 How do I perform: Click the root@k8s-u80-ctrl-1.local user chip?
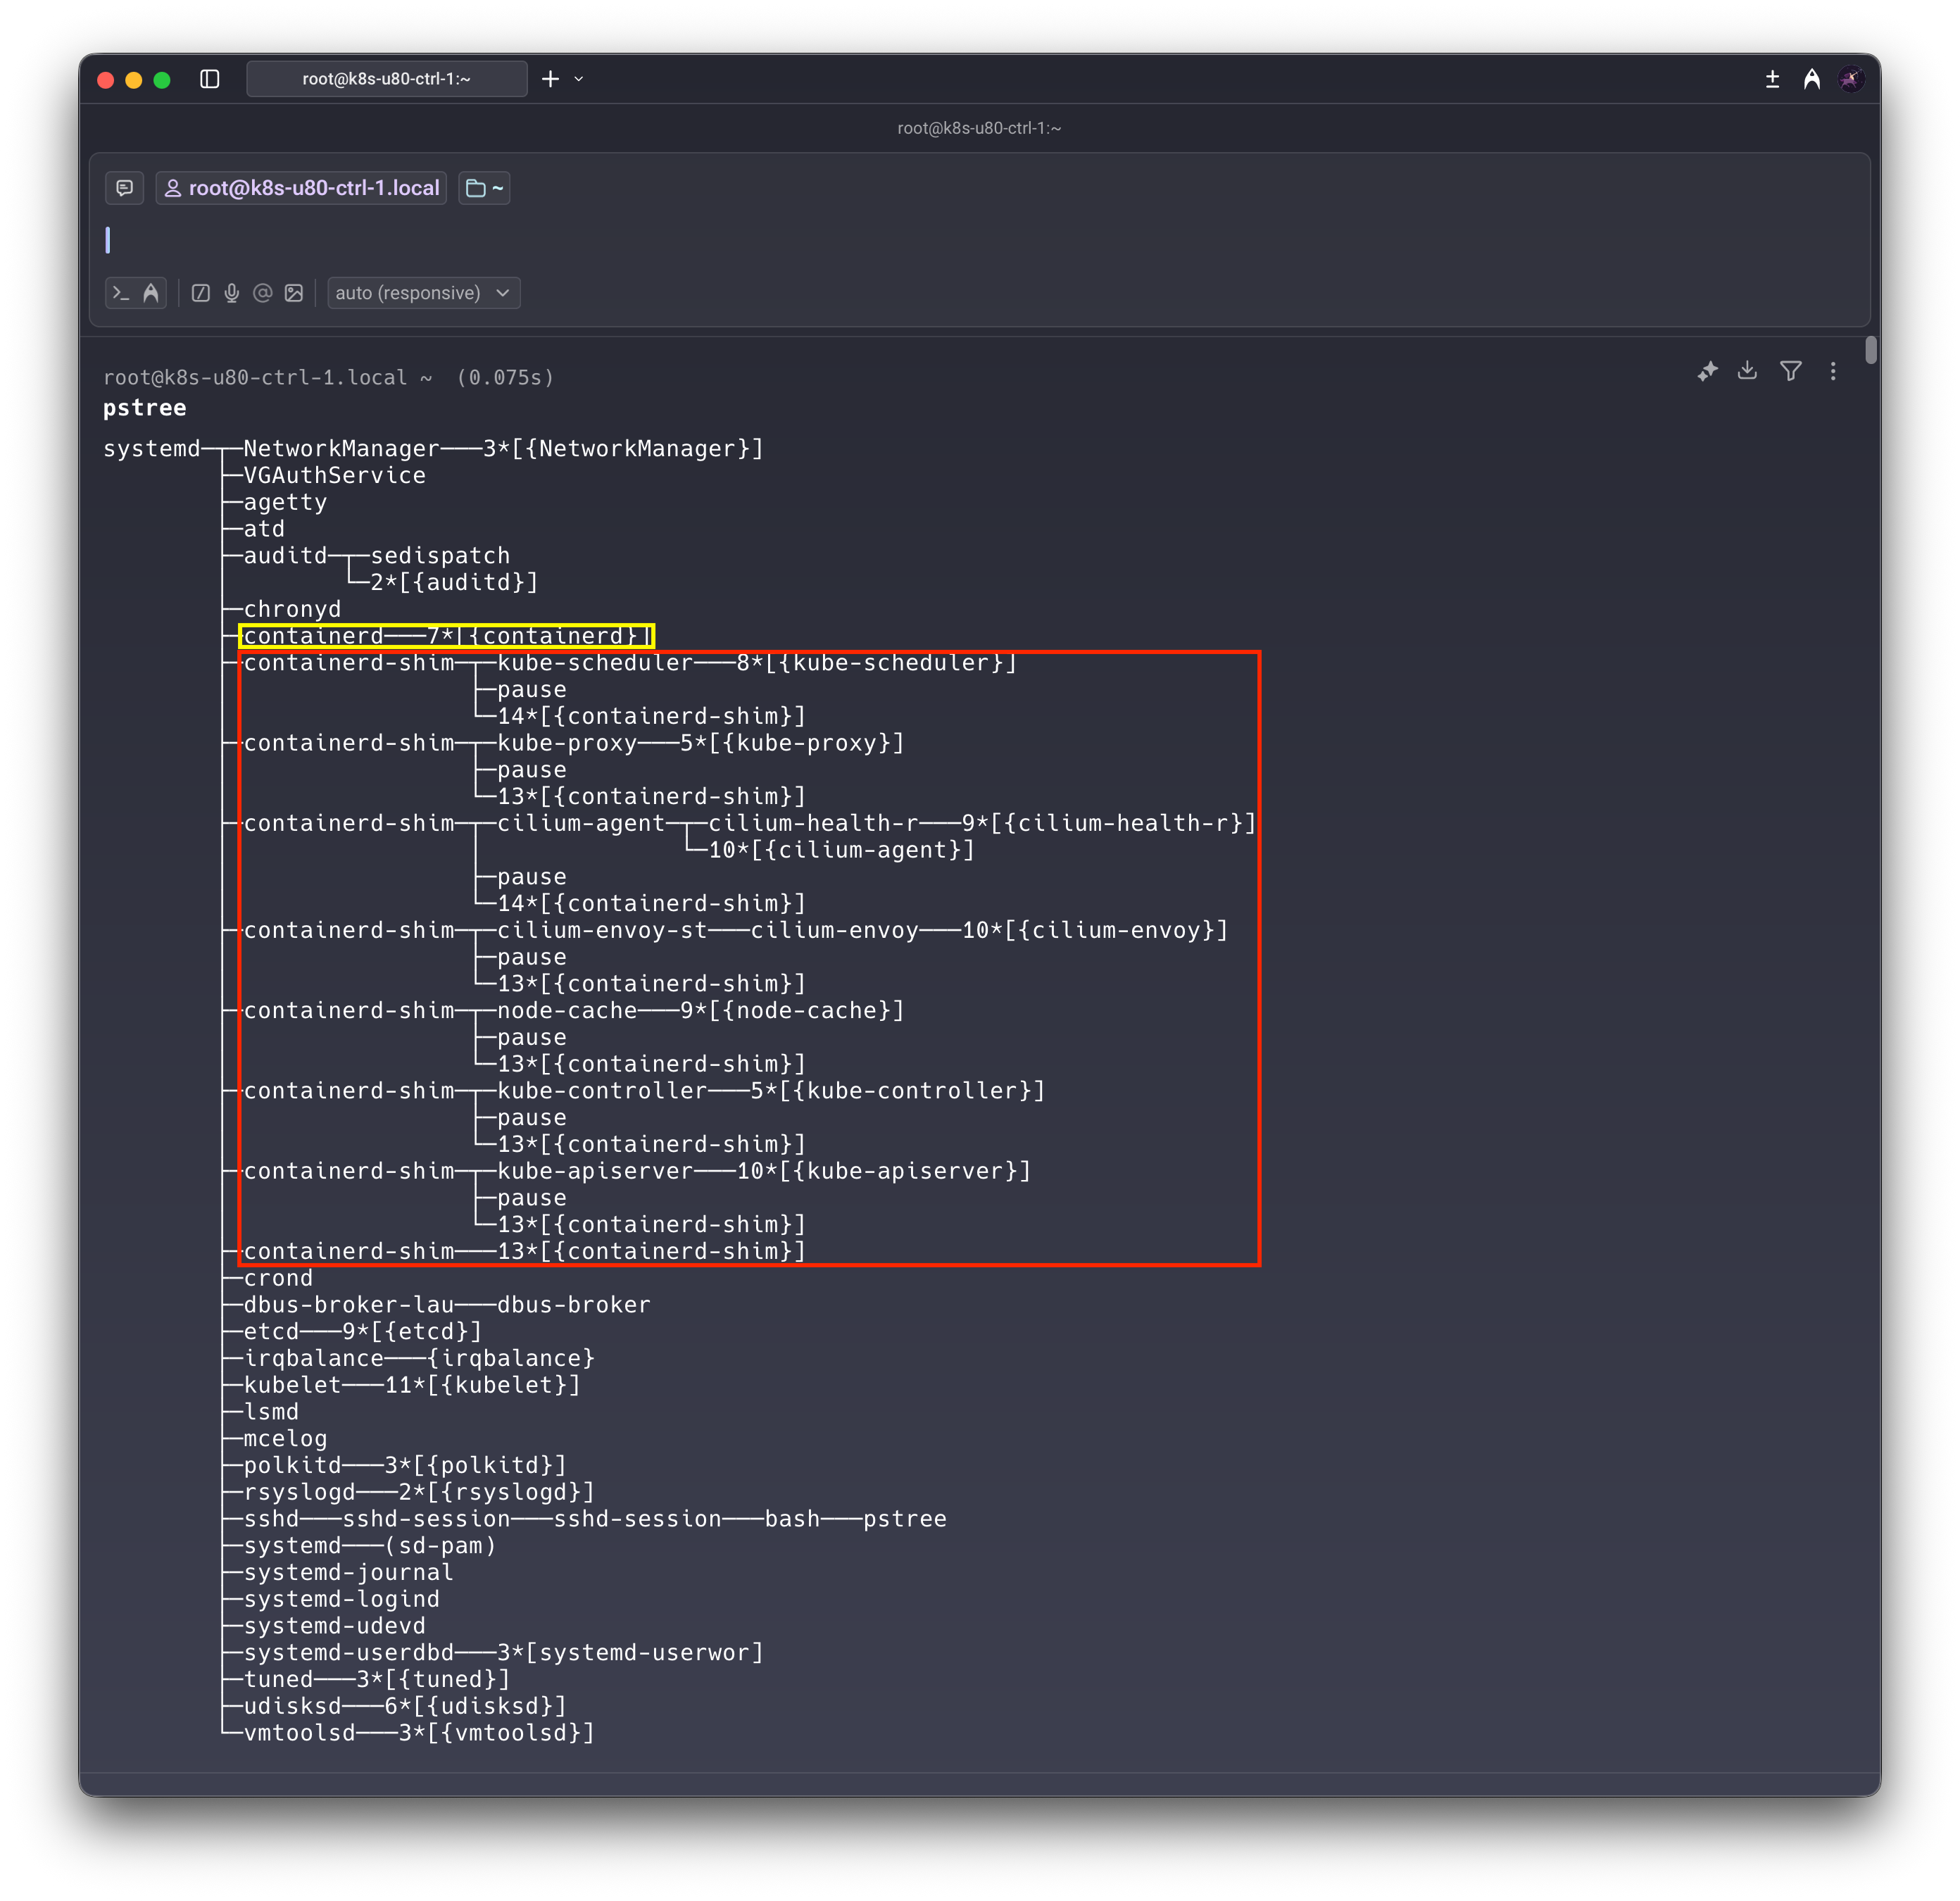coord(302,188)
